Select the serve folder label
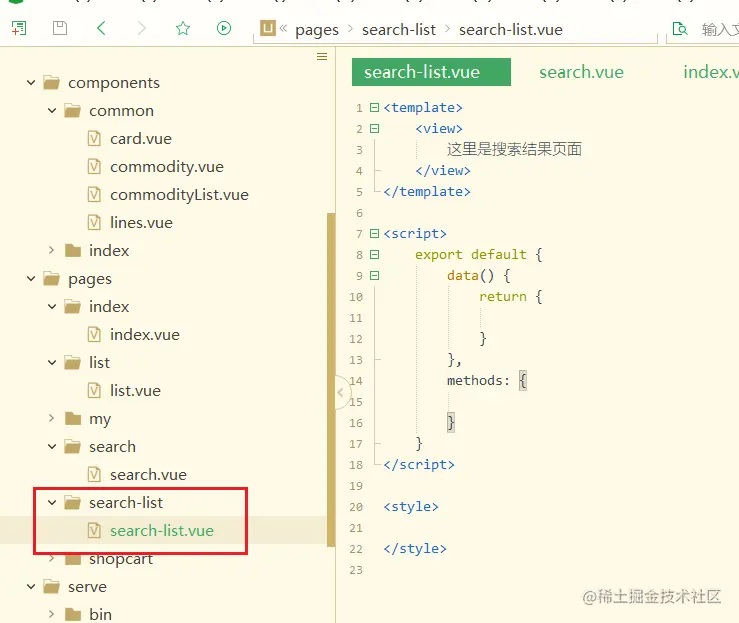Viewport: 739px width, 623px height. [x=87, y=587]
